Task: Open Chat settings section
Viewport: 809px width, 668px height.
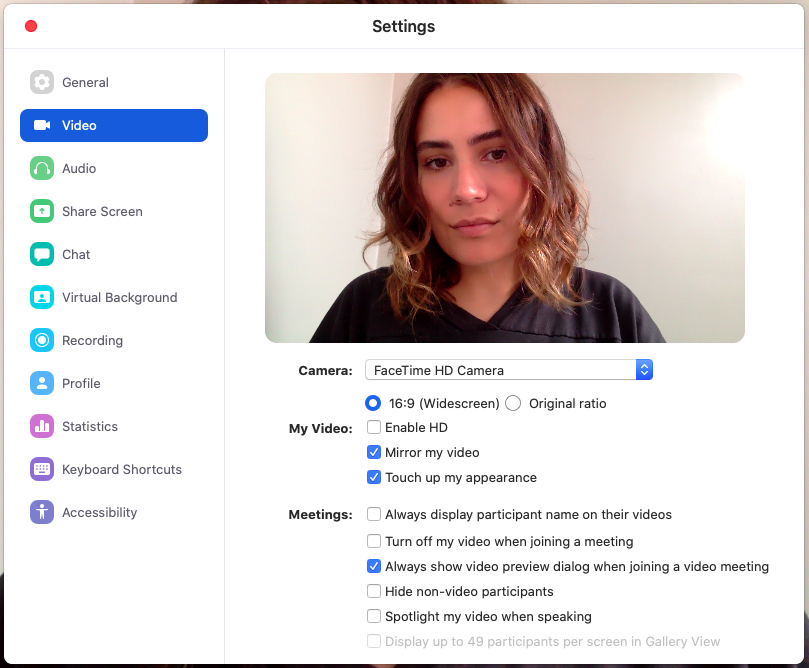Action: [114, 254]
